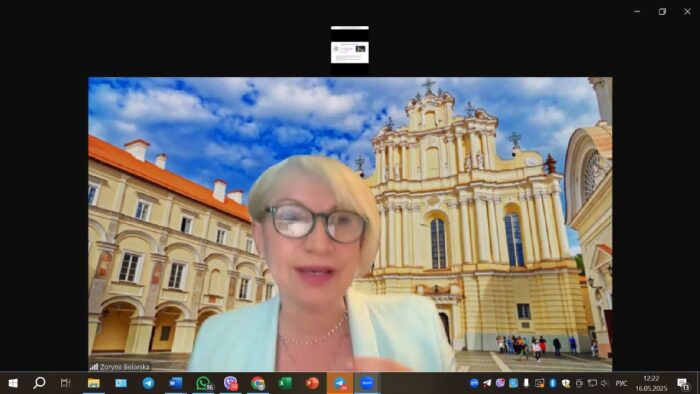Open File Explorer from the taskbar
Screen dimensions: 700x394
(x=94, y=383)
